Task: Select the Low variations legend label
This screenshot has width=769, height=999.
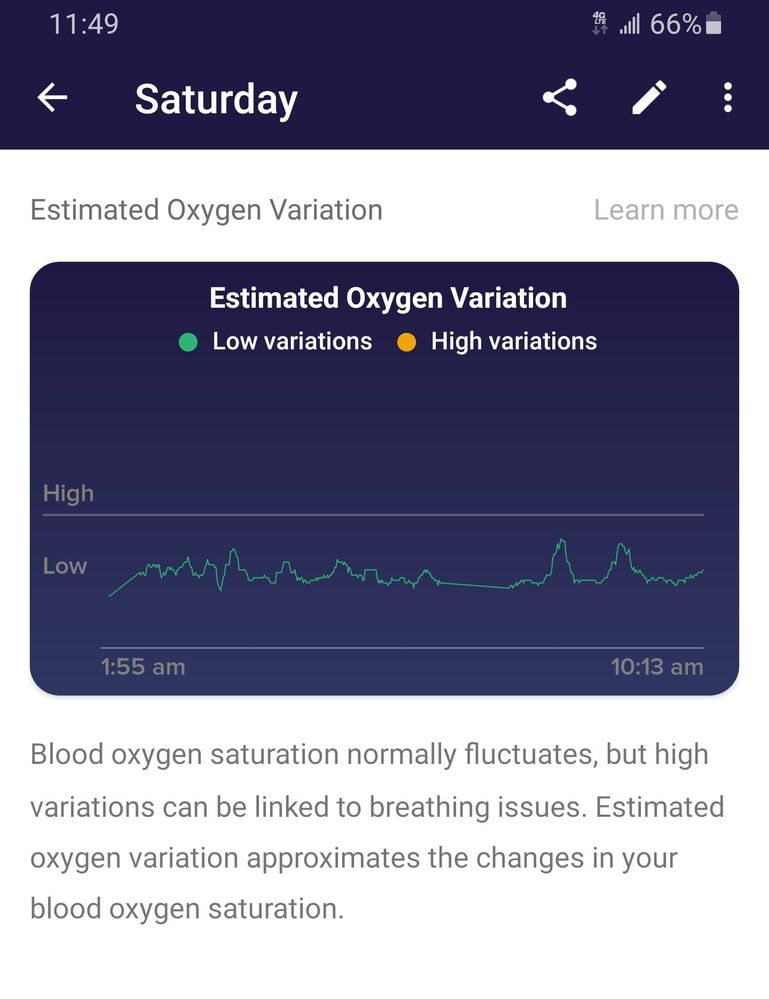Action: coord(292,341)
